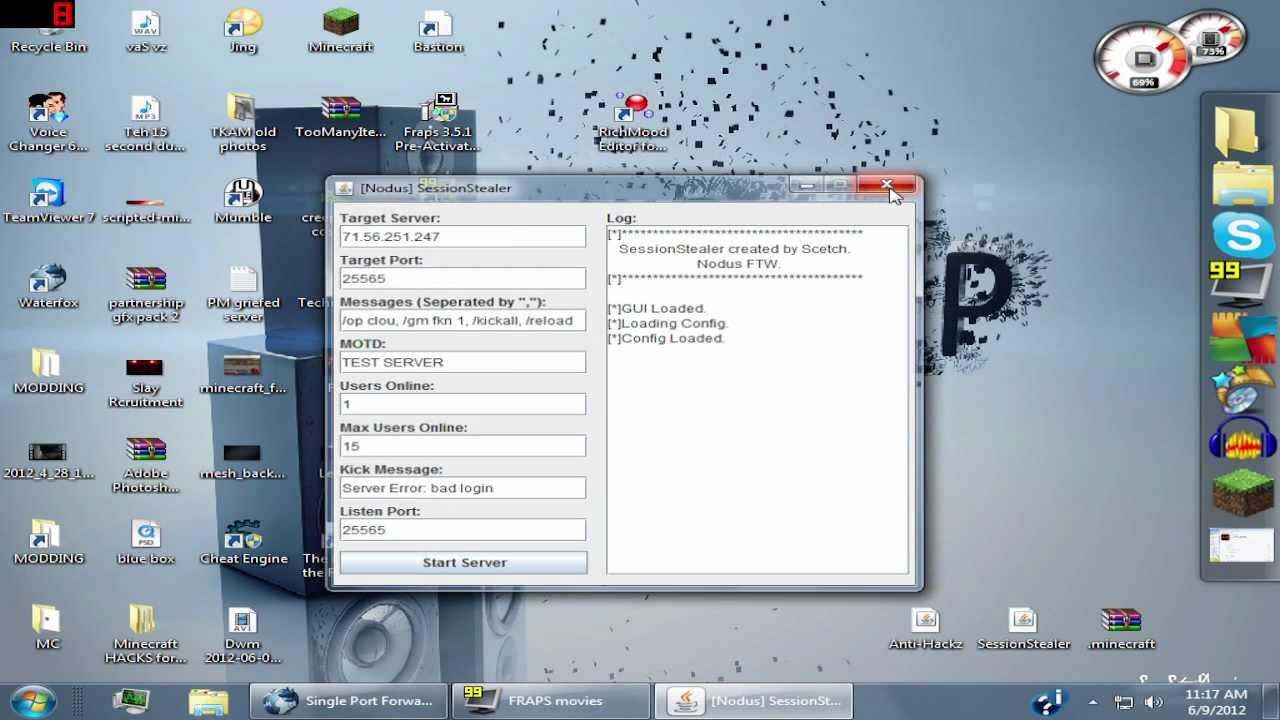The width and height of the screenshot is (1280, 720).
Task: Open the file explorer icon in side dock
Action: pos(1243,184)
